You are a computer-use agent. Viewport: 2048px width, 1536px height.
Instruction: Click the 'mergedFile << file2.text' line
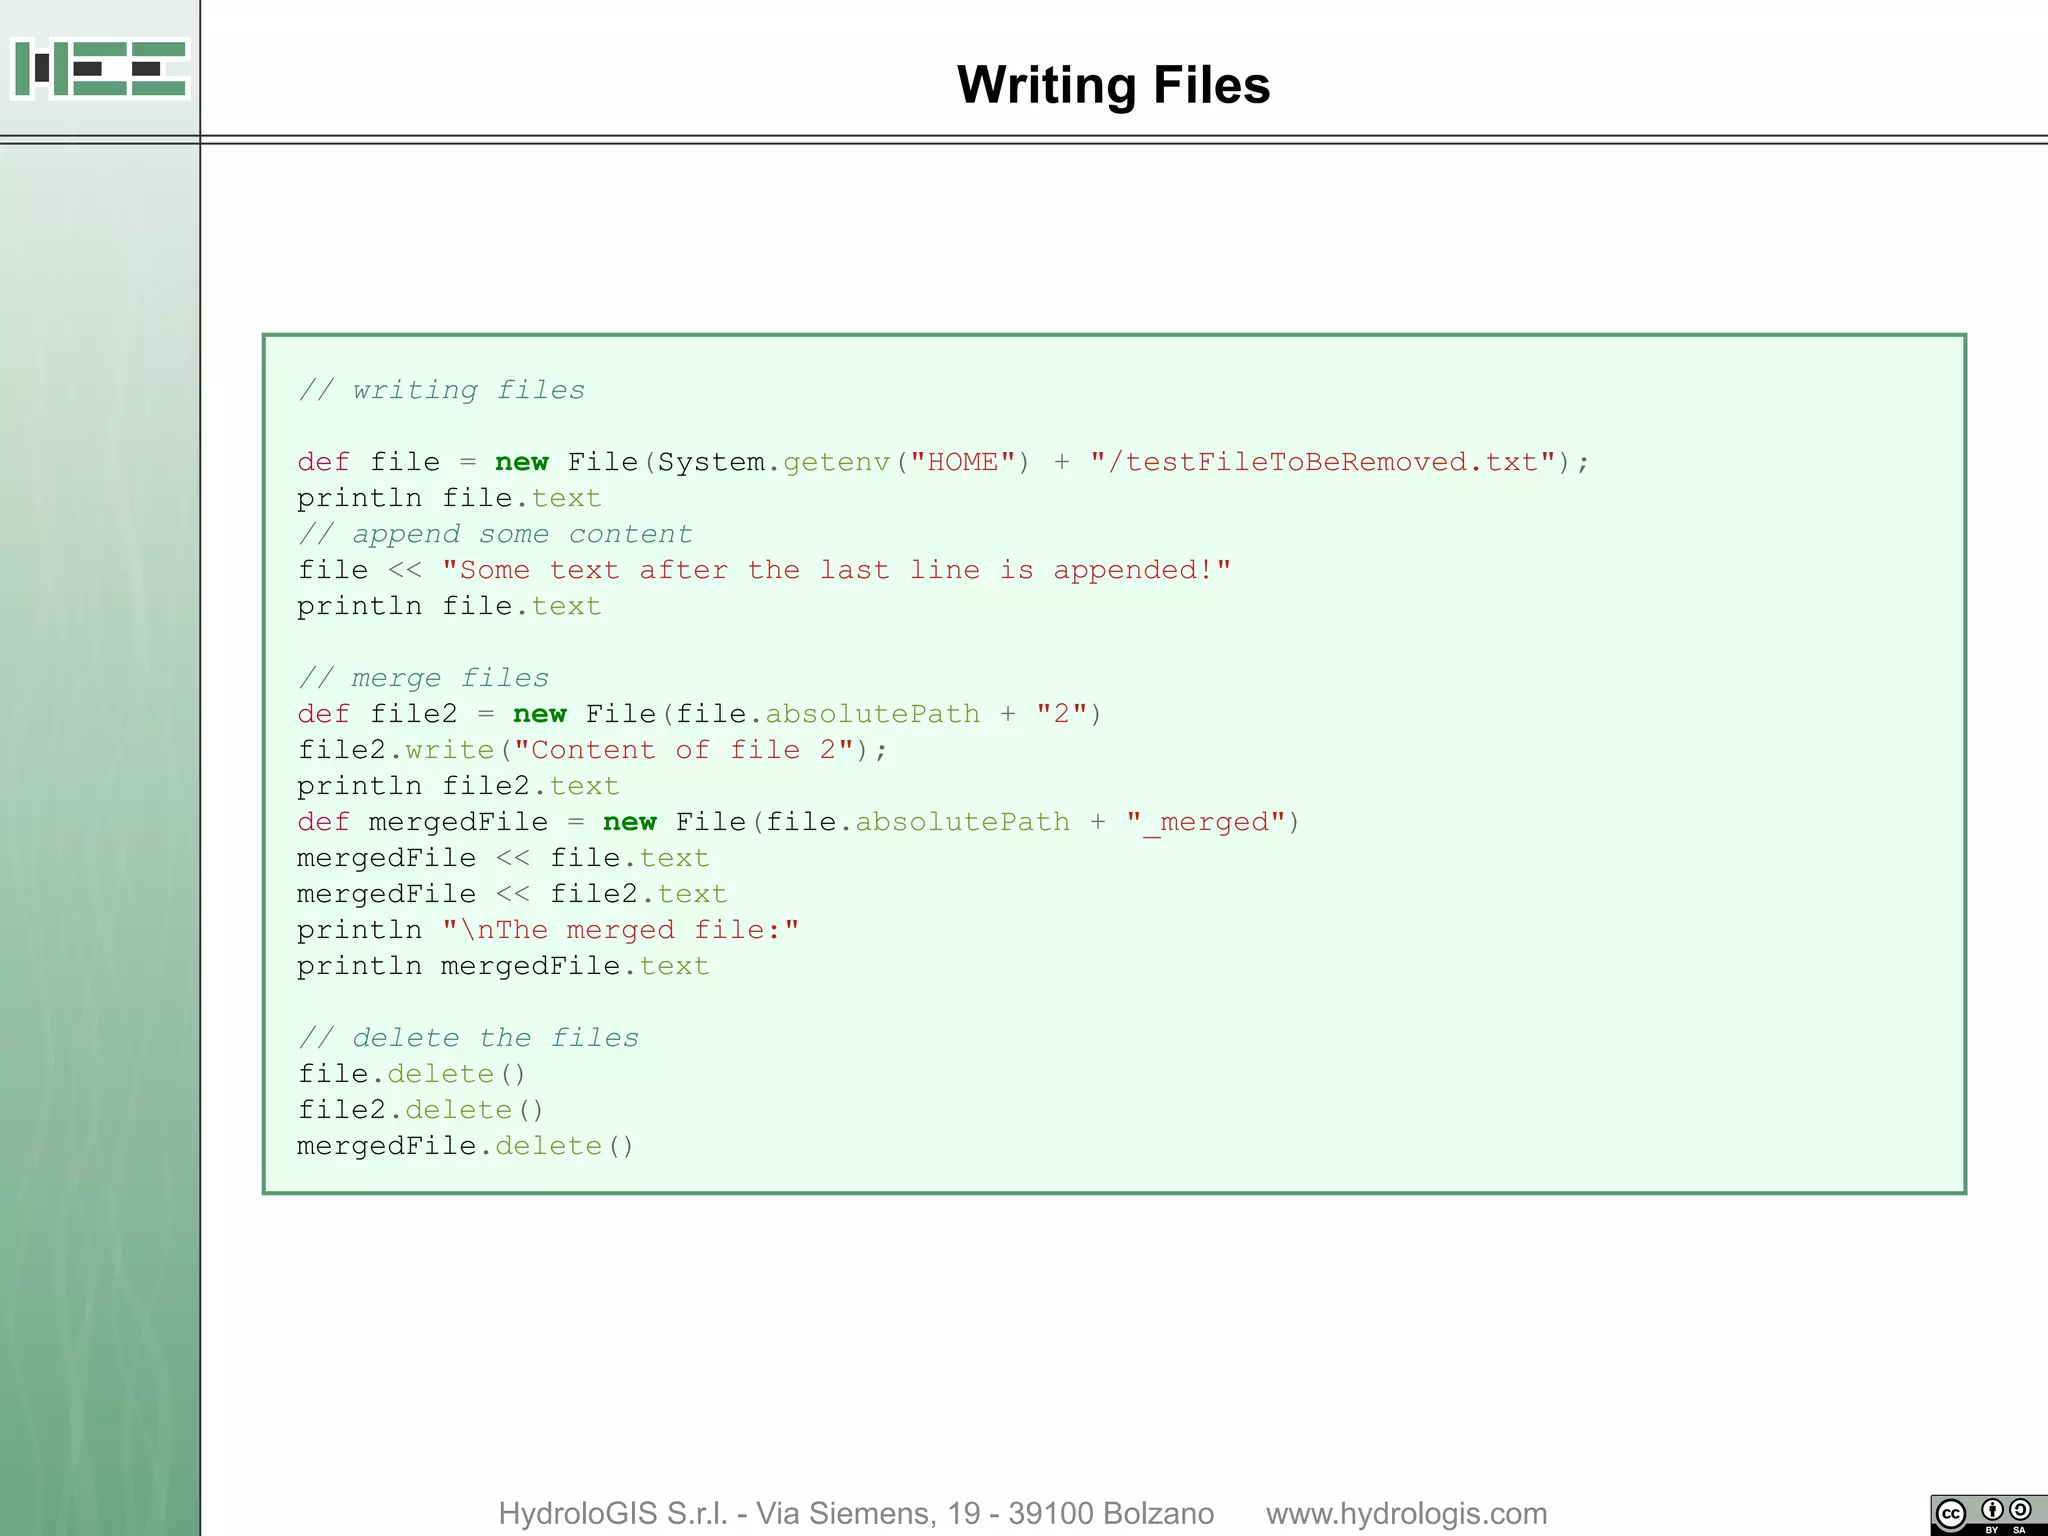(x=512, y=894)
